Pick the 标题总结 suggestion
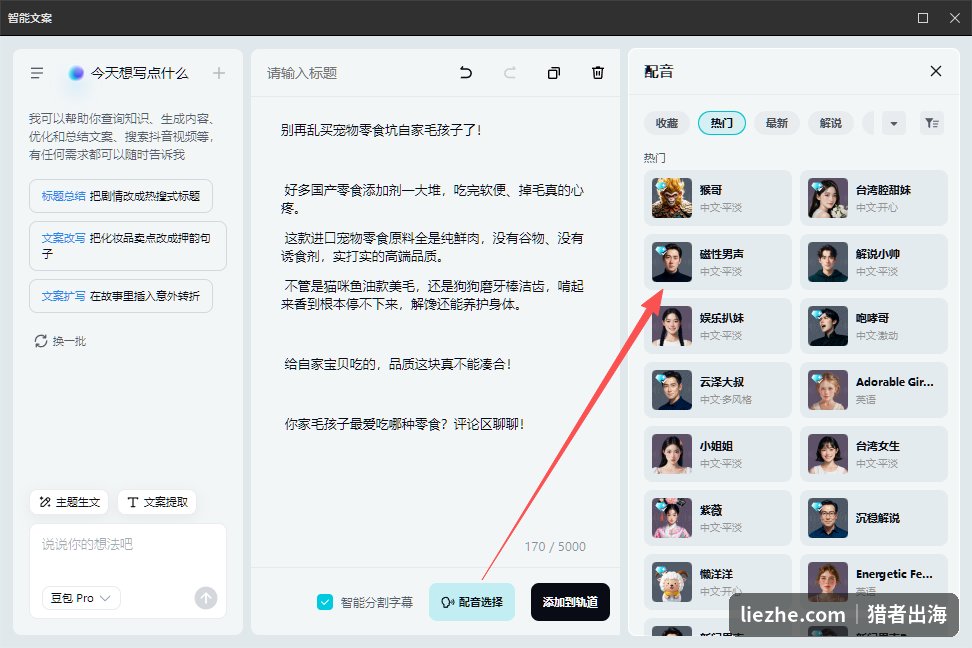Screen dimensions: 972x648 (121, 196)
